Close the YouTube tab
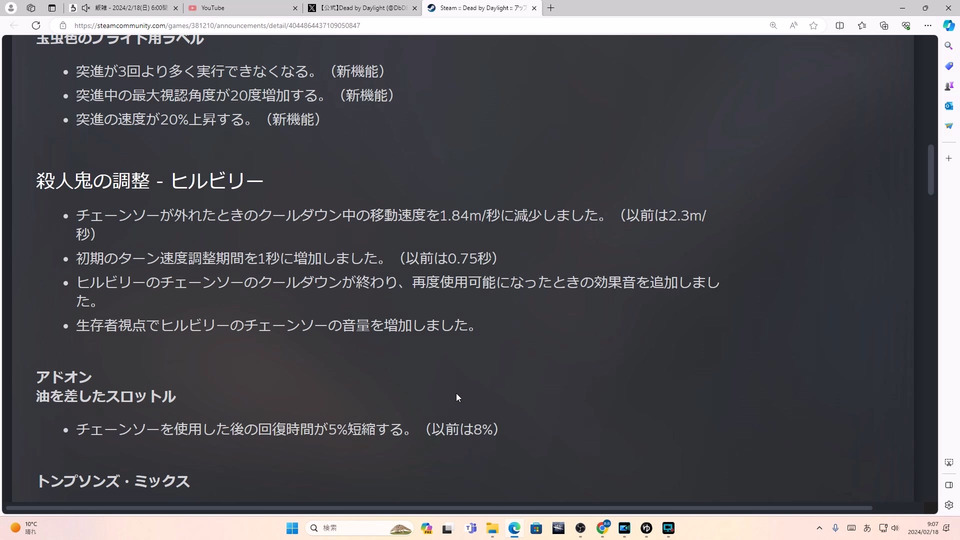The width and height of the screenshot is (960, 540). click(x=295, y=8)
